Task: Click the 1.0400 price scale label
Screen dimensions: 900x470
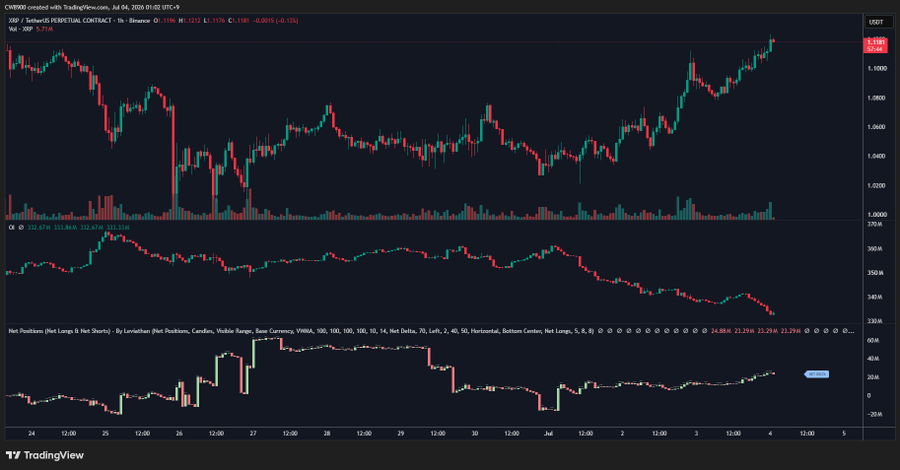Action: click(876, 156)
